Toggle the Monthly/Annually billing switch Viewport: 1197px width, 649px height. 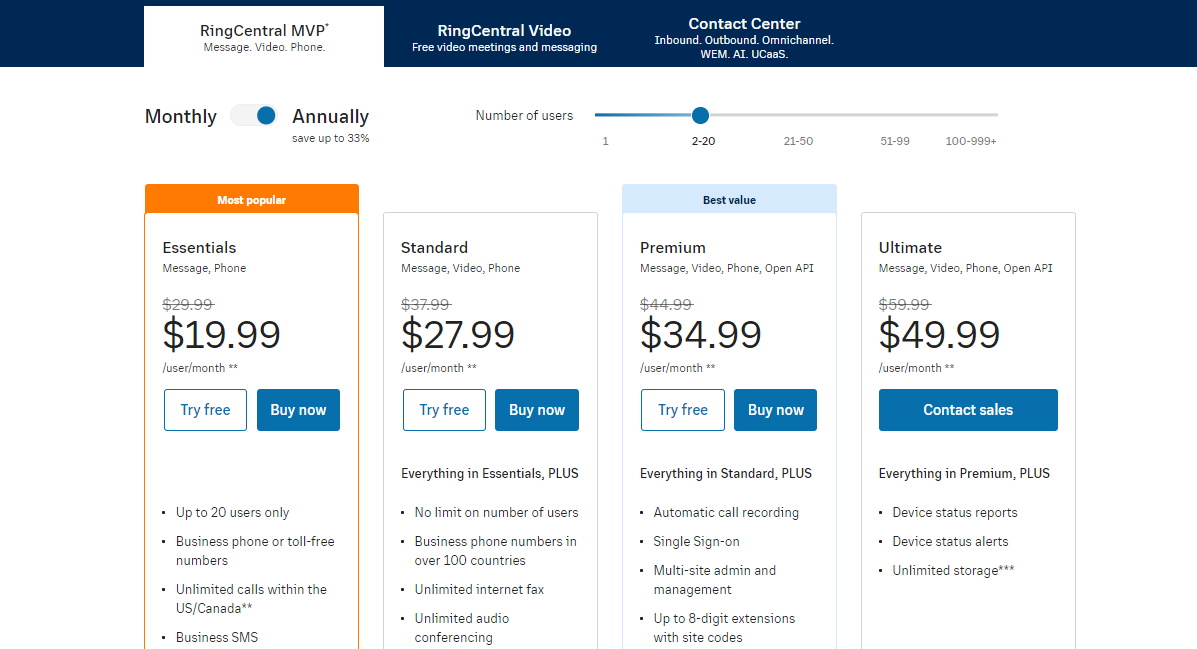253,115
